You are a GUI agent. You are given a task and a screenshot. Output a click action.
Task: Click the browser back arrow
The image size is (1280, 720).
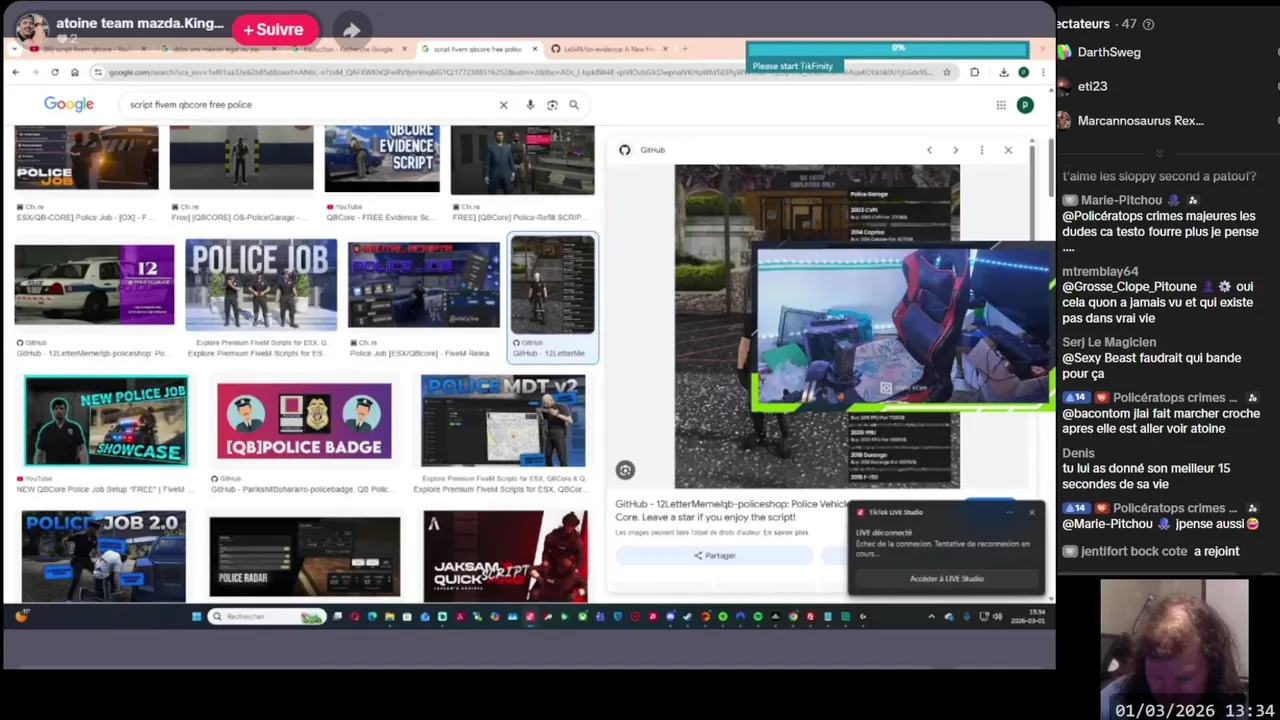(15, 72)
